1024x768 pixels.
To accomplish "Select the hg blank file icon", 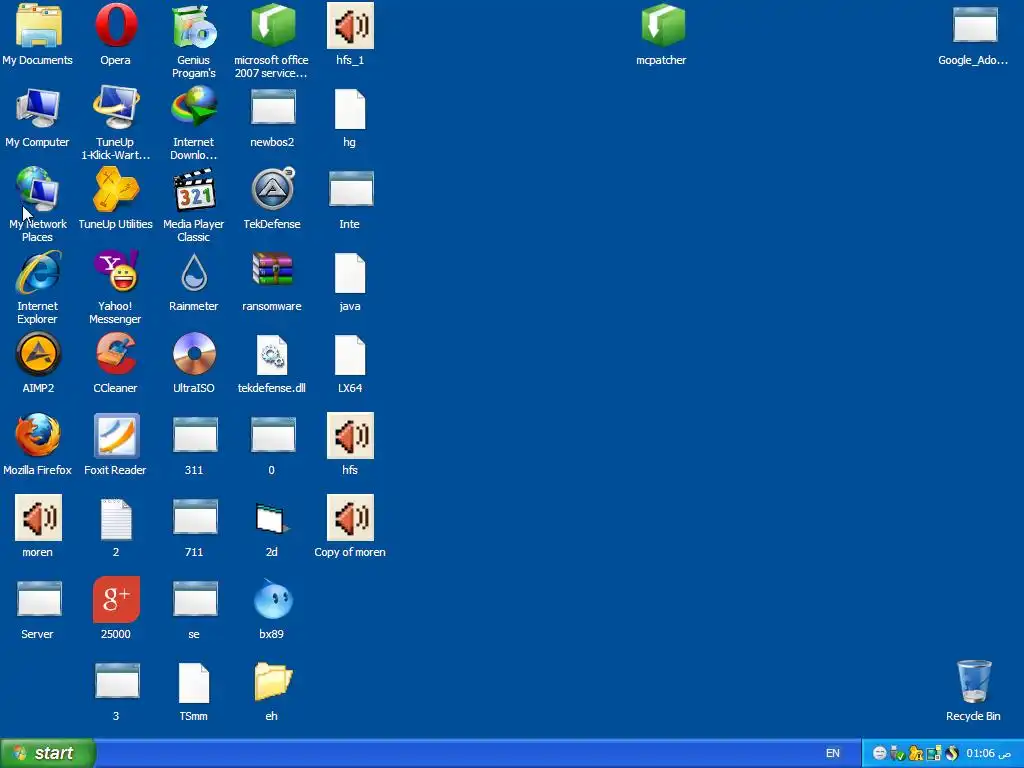I will (350, 109).
